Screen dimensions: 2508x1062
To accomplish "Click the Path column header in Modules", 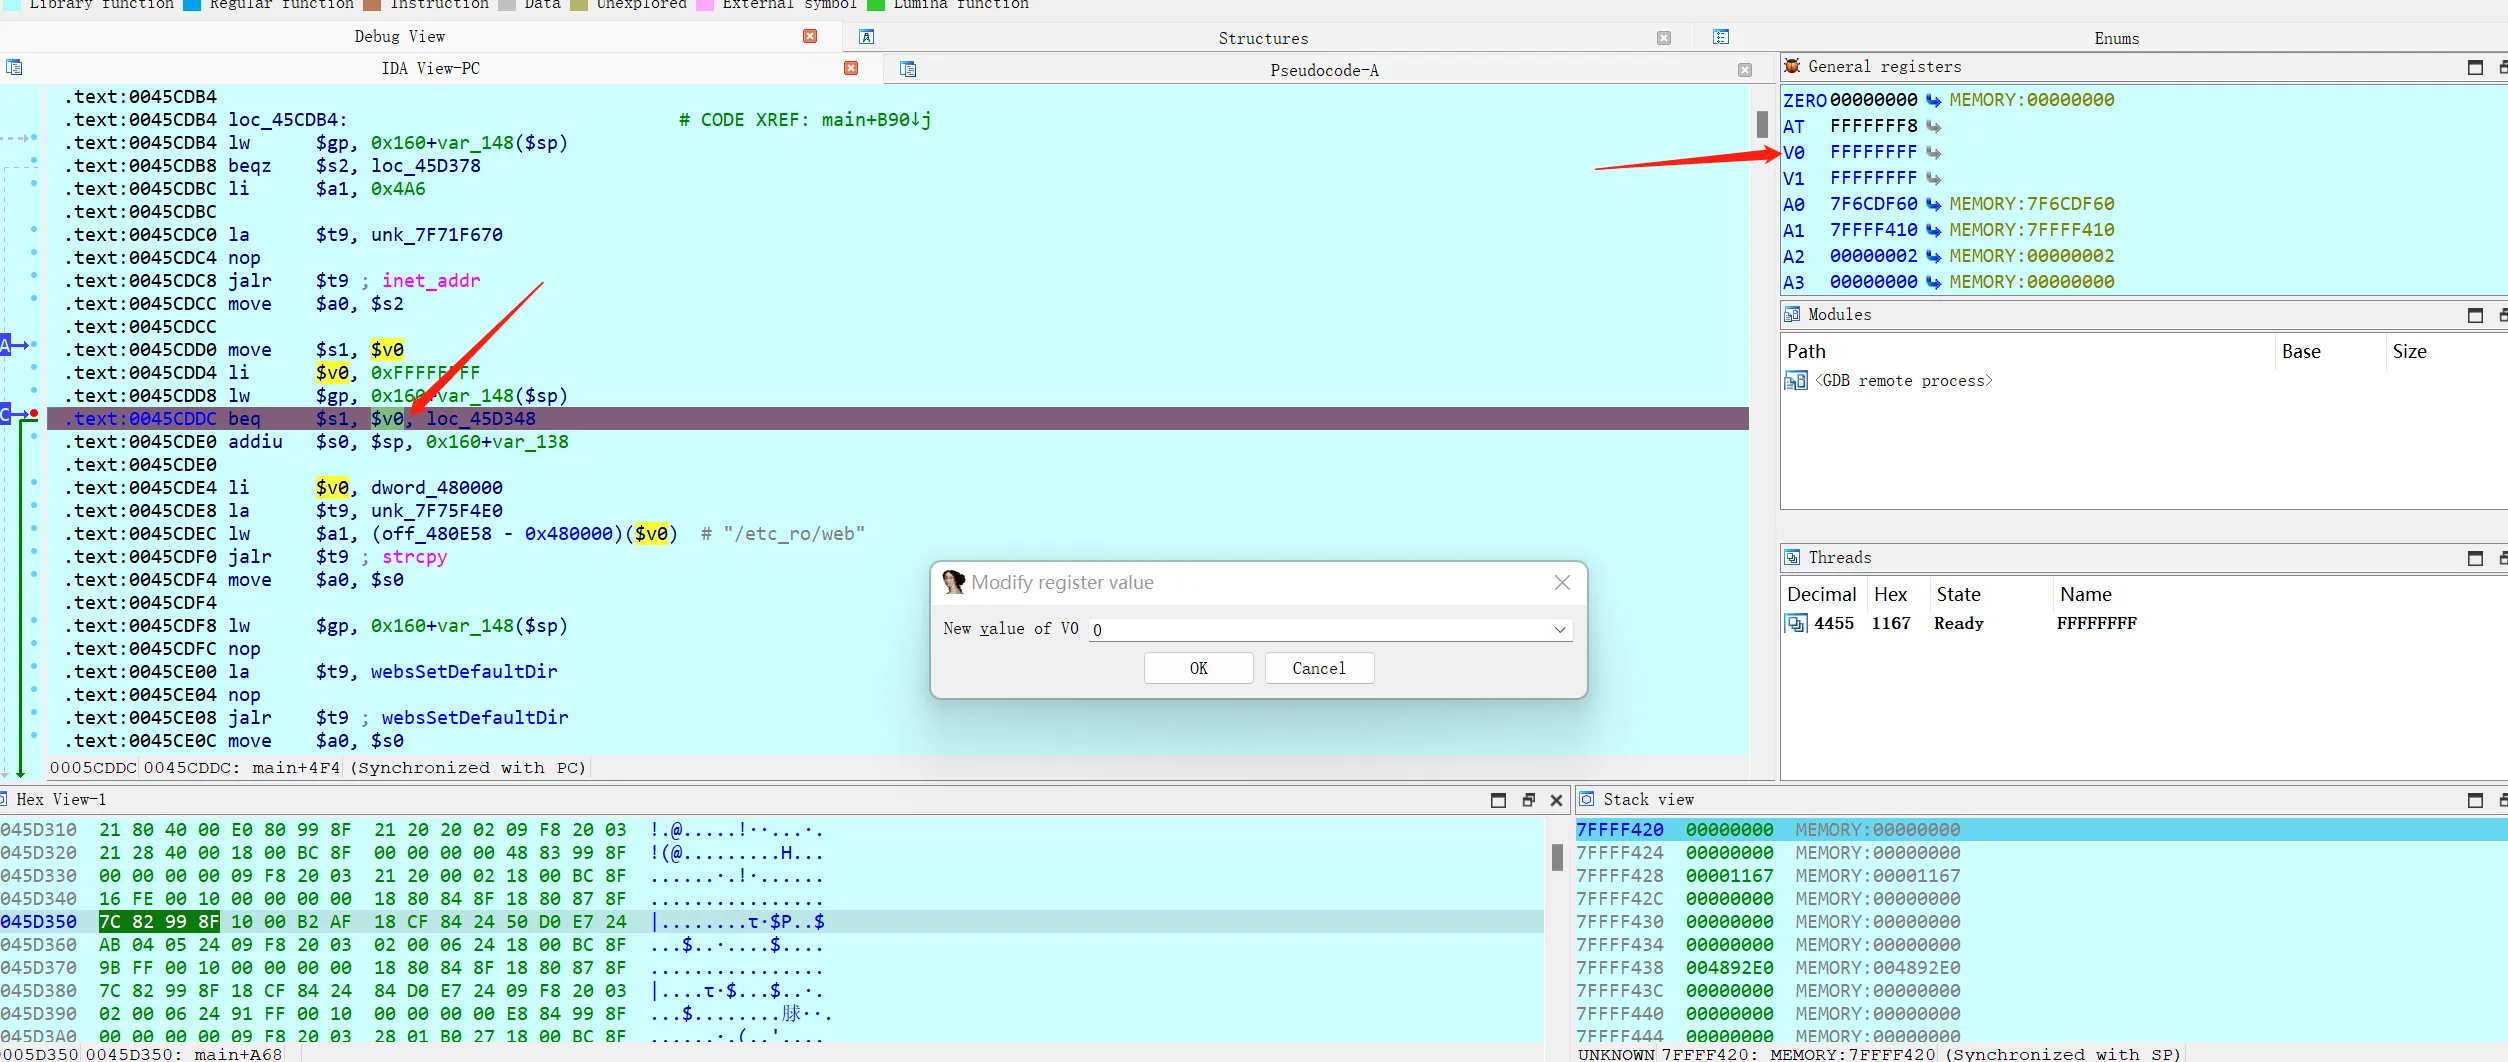I will (x=1806, y=351).
